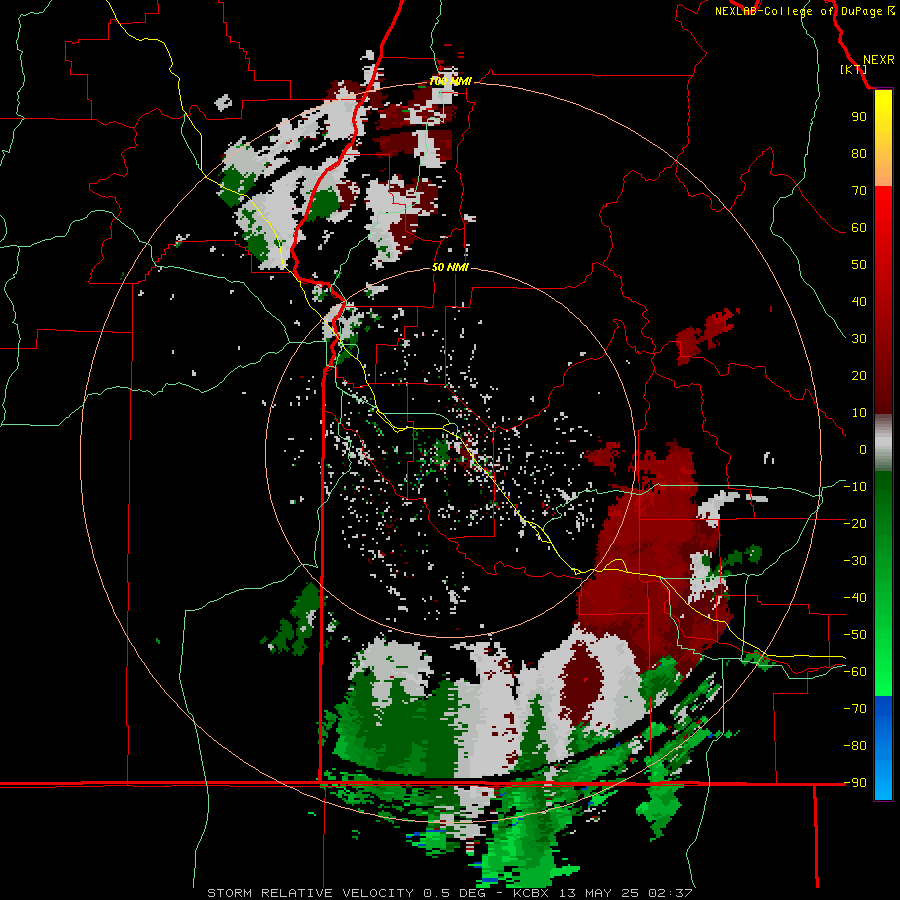Select the 50 NMI range ring label
Viewport: 900px width, 900px height.
(x=451, y=267)
